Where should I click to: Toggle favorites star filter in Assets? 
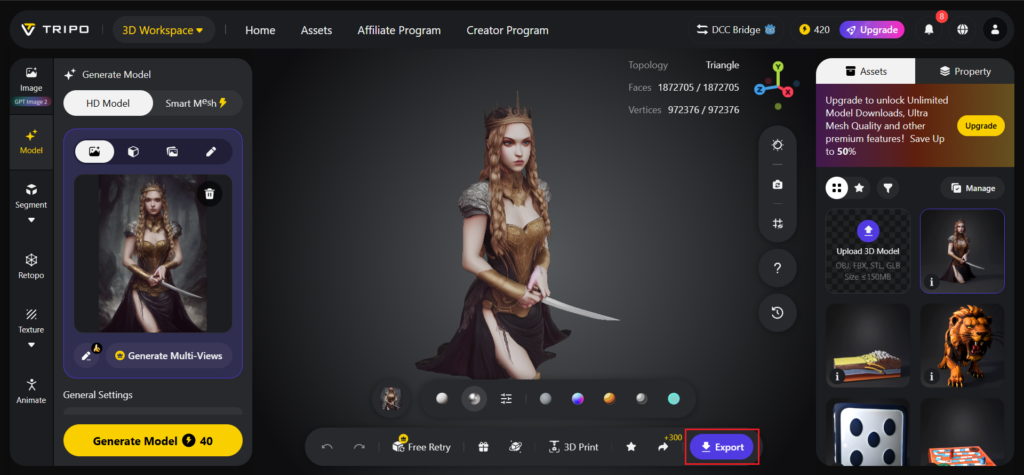859,188
